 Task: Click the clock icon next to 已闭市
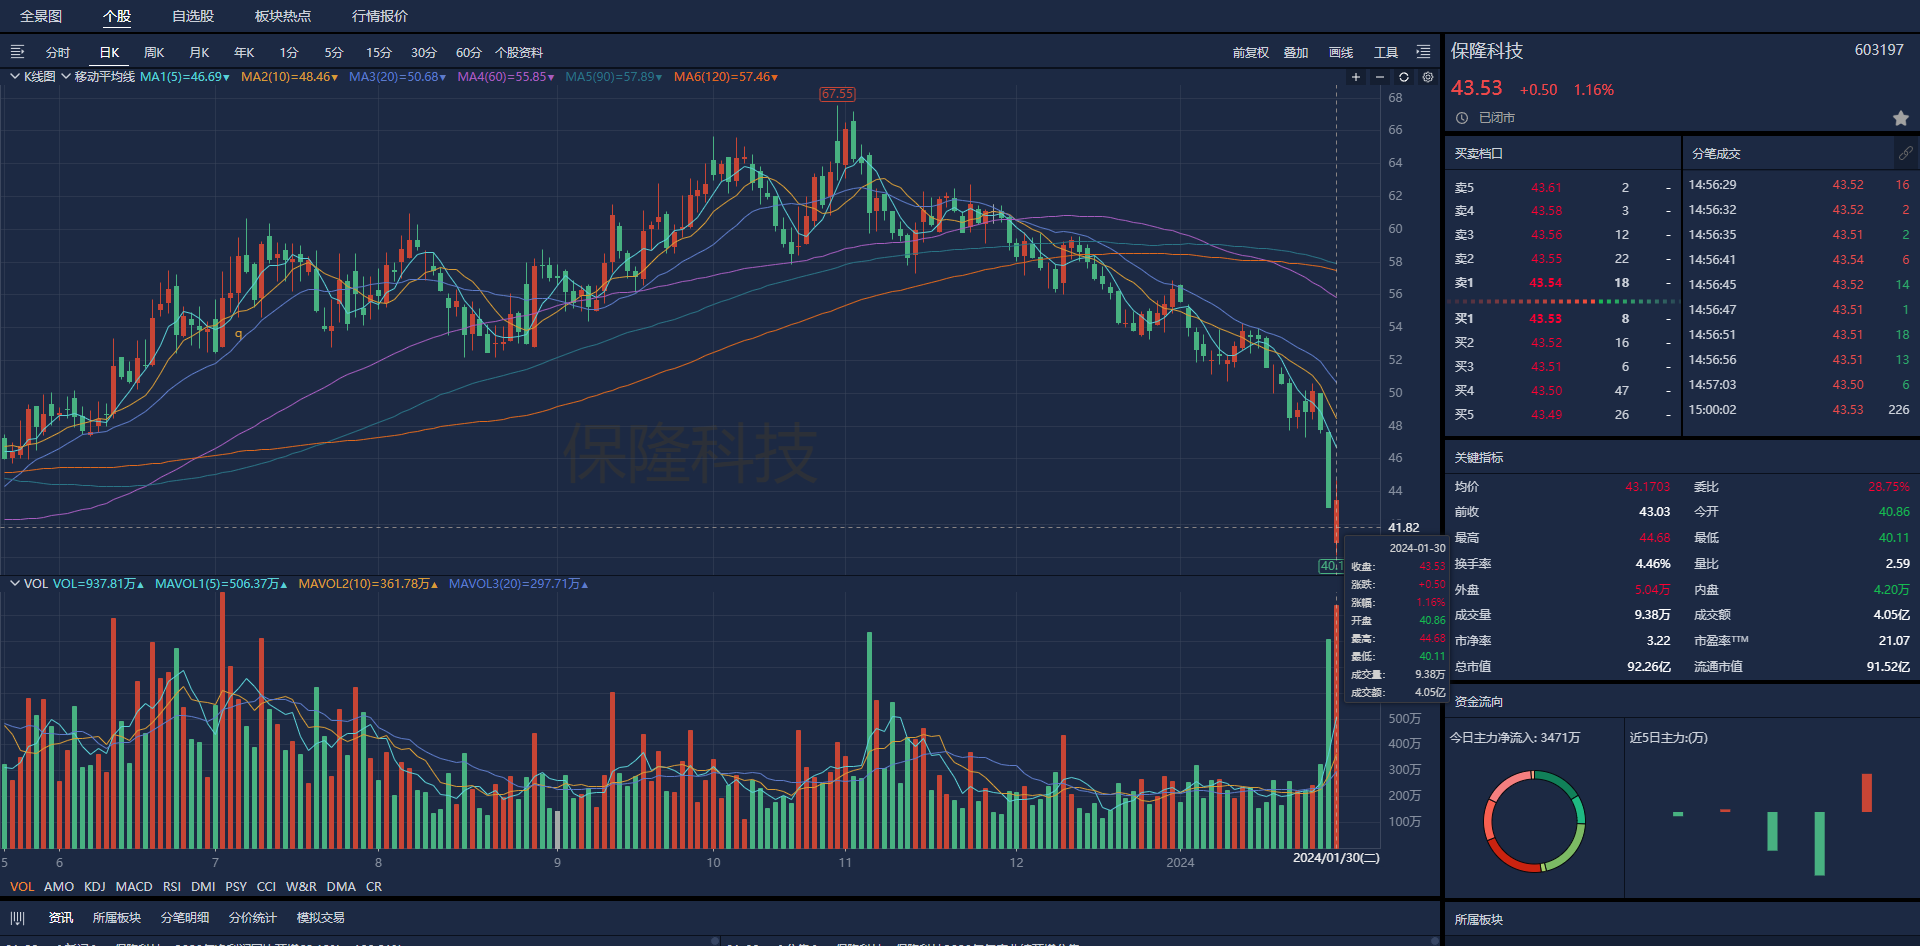coord(1462,118)
